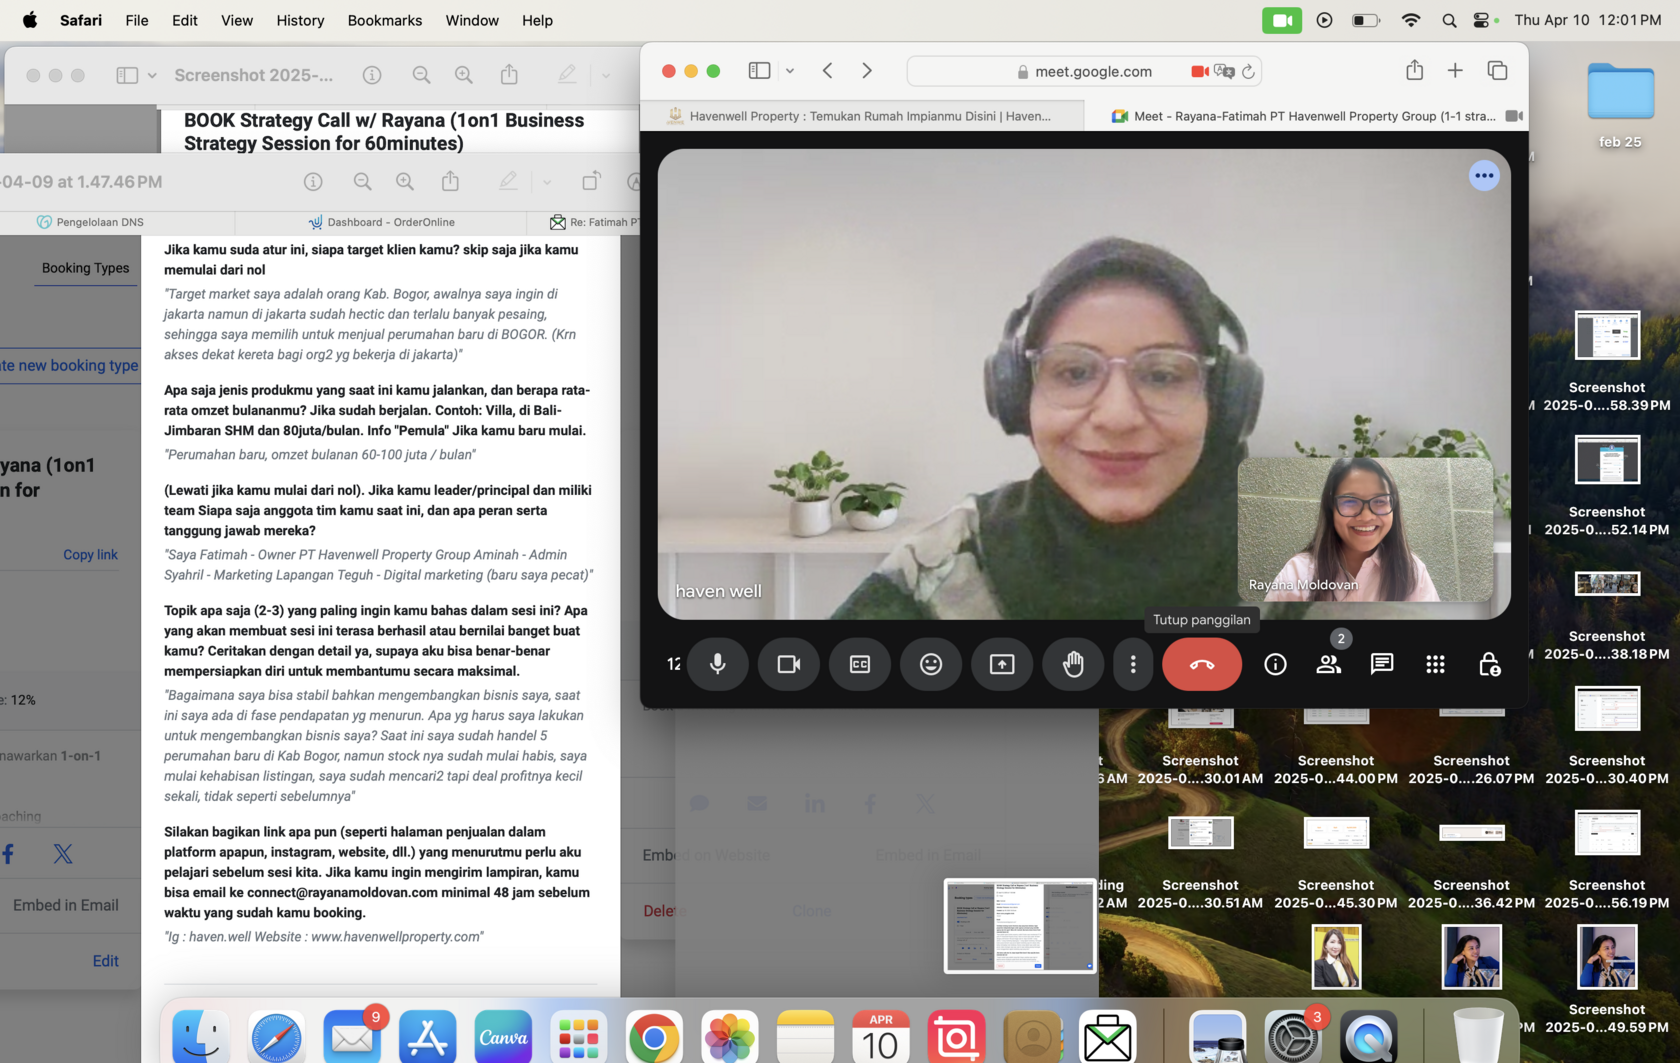Open a new Safari tab
Image resolution: width=1680 pixels, height=1063 pixels.
point(1455,70)
